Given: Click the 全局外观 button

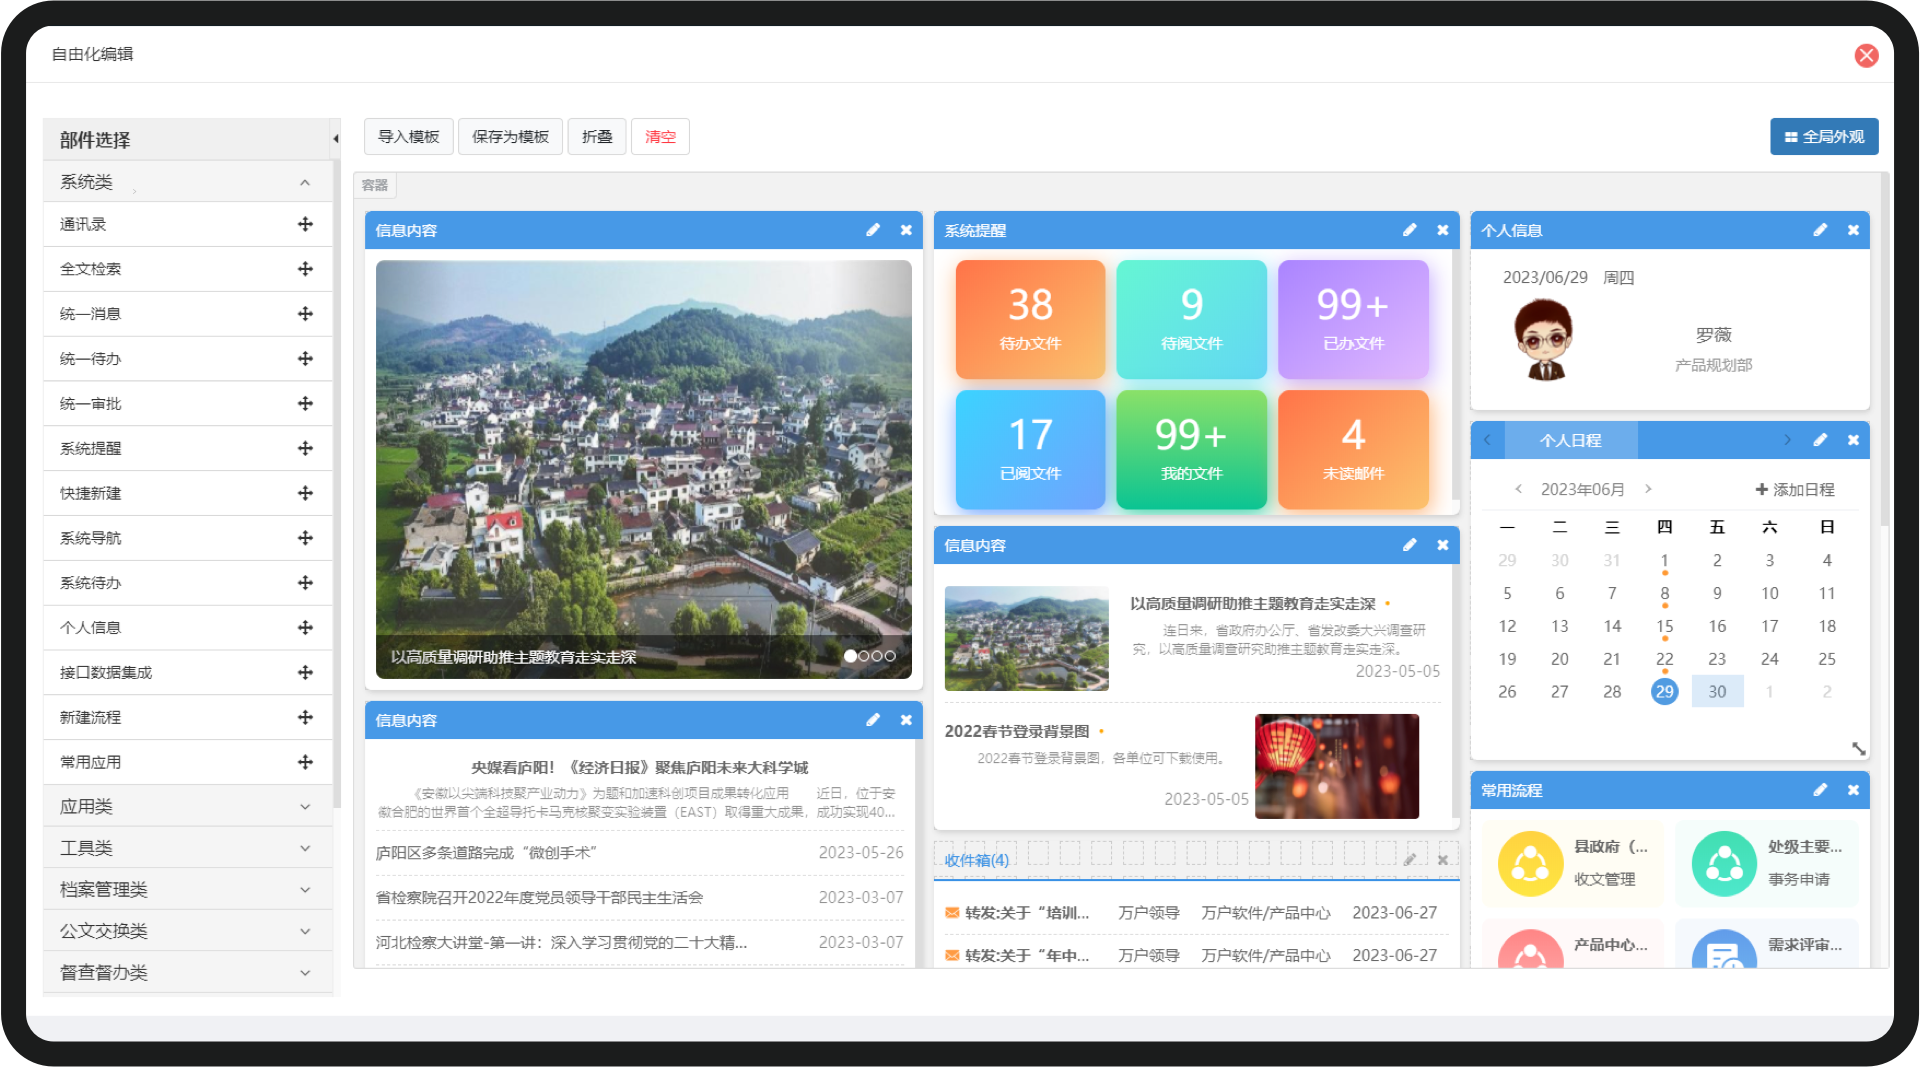Looking at the screenshot, I should point(1824,137).
